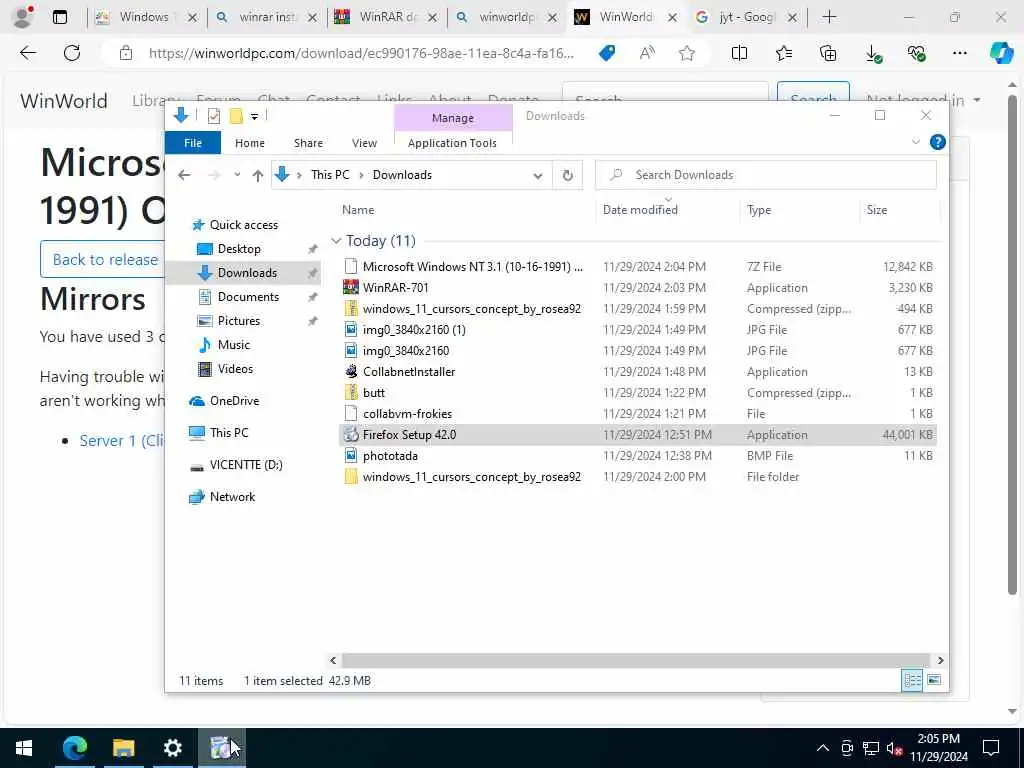
Task: Open Edge Collections toolbar button
Action: tap(827, 54)
